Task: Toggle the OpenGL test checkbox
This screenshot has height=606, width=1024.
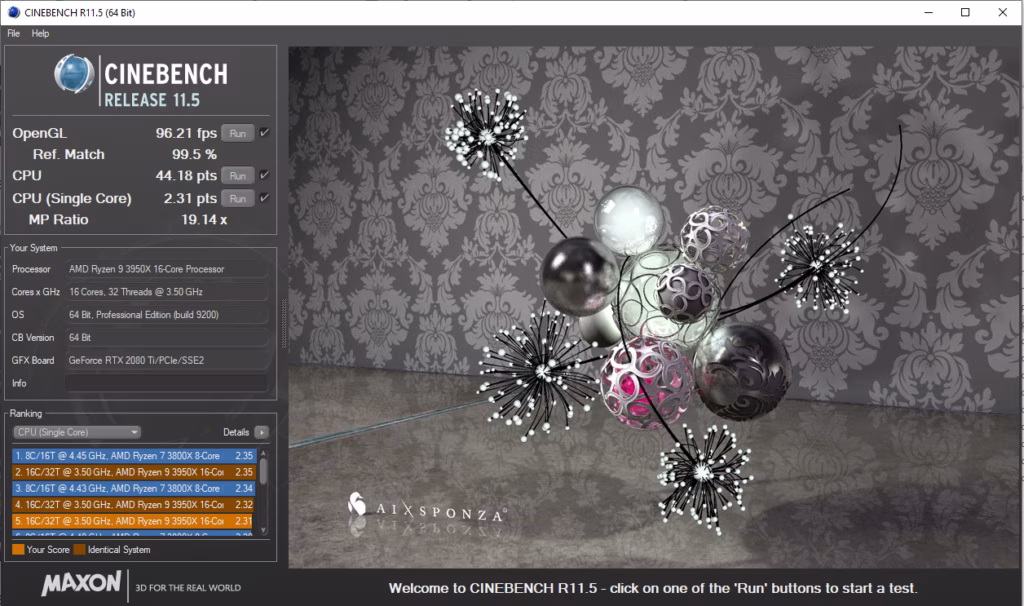Action: (x=264, y=133)
